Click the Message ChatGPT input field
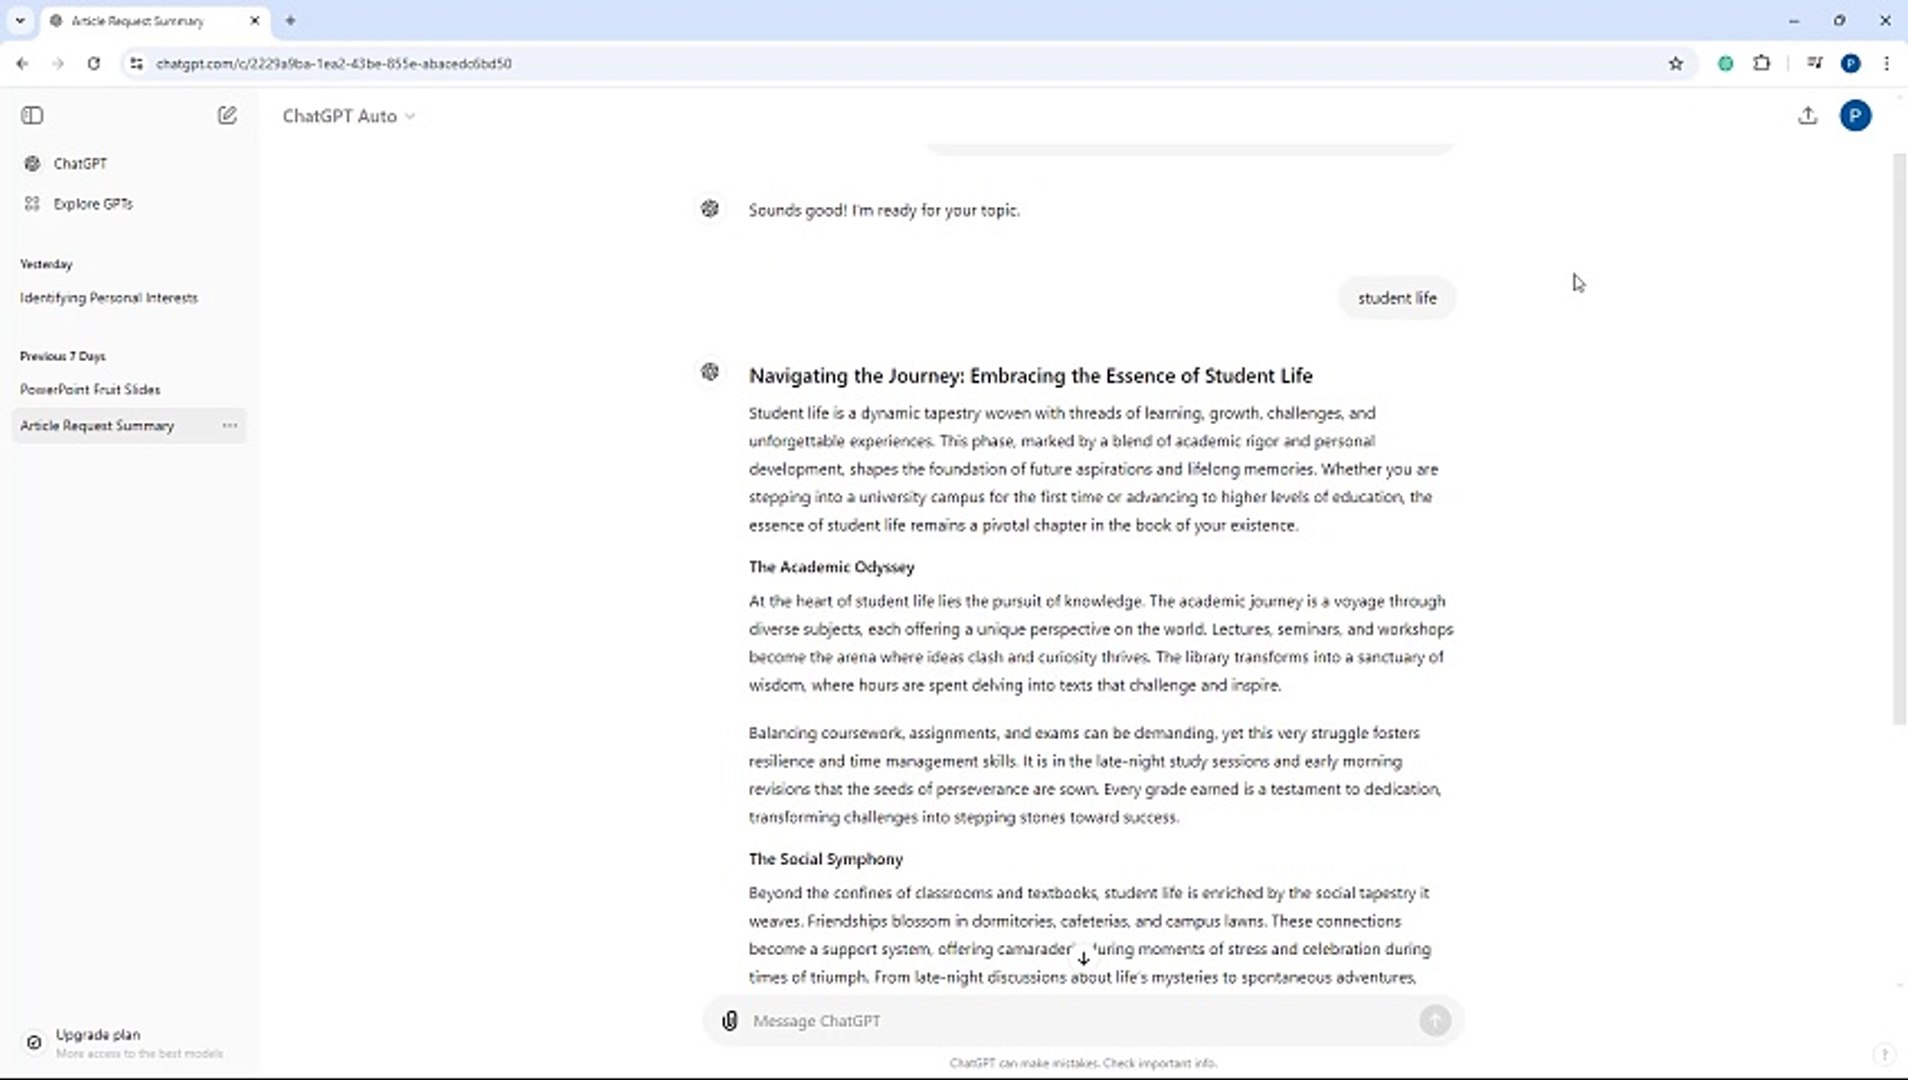Screen dimensions: 1908x1080 [1000, 1020]
